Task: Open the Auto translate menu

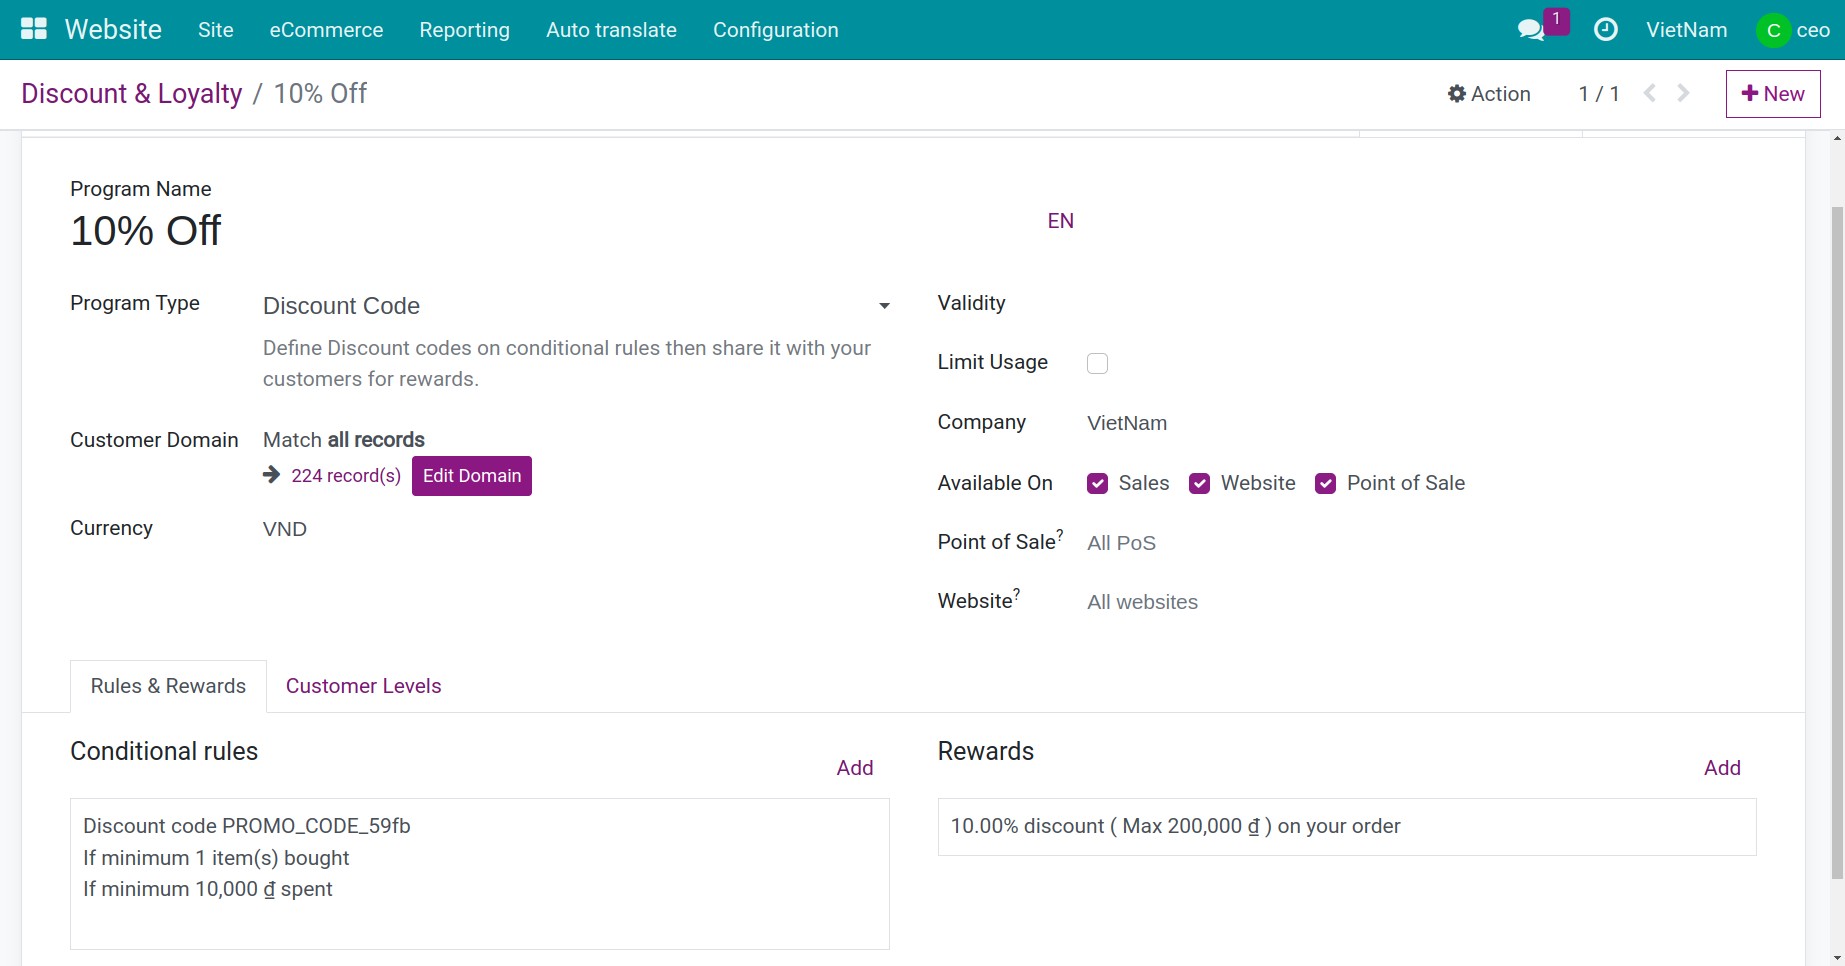Action: coord(611,30)
